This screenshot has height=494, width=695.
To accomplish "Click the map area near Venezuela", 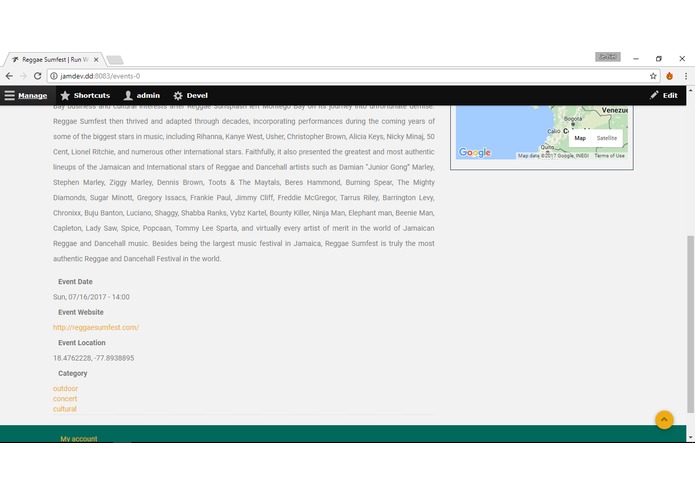I will point(614,111).
